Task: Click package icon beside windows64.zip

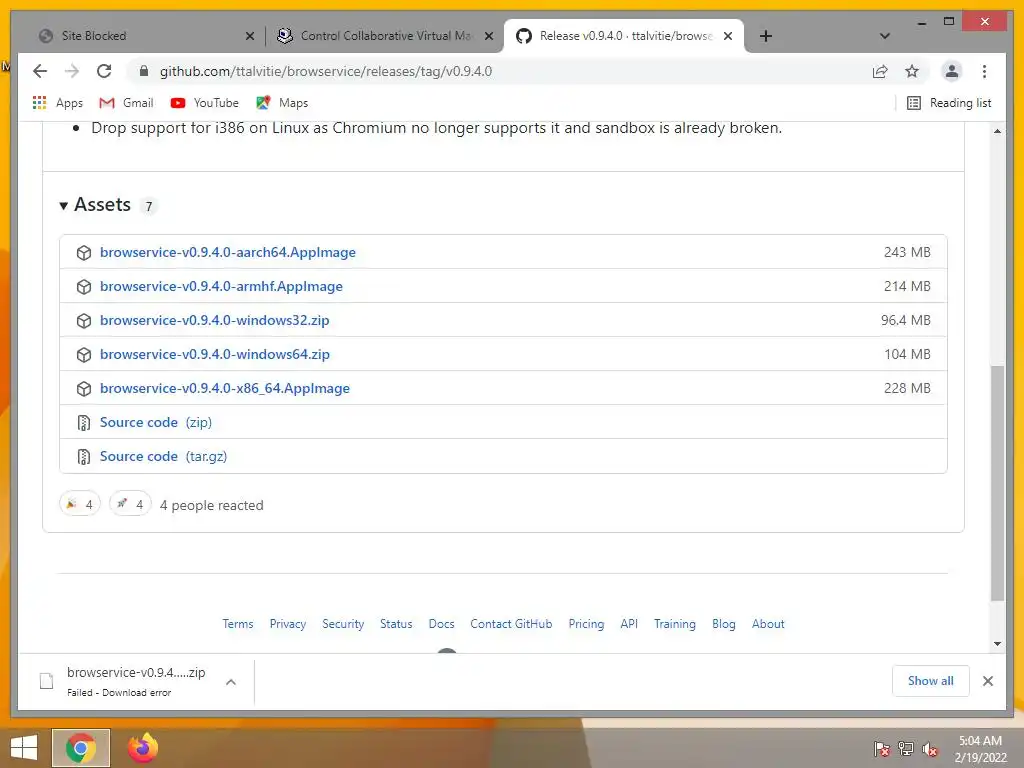Action: tap(84, 355)
